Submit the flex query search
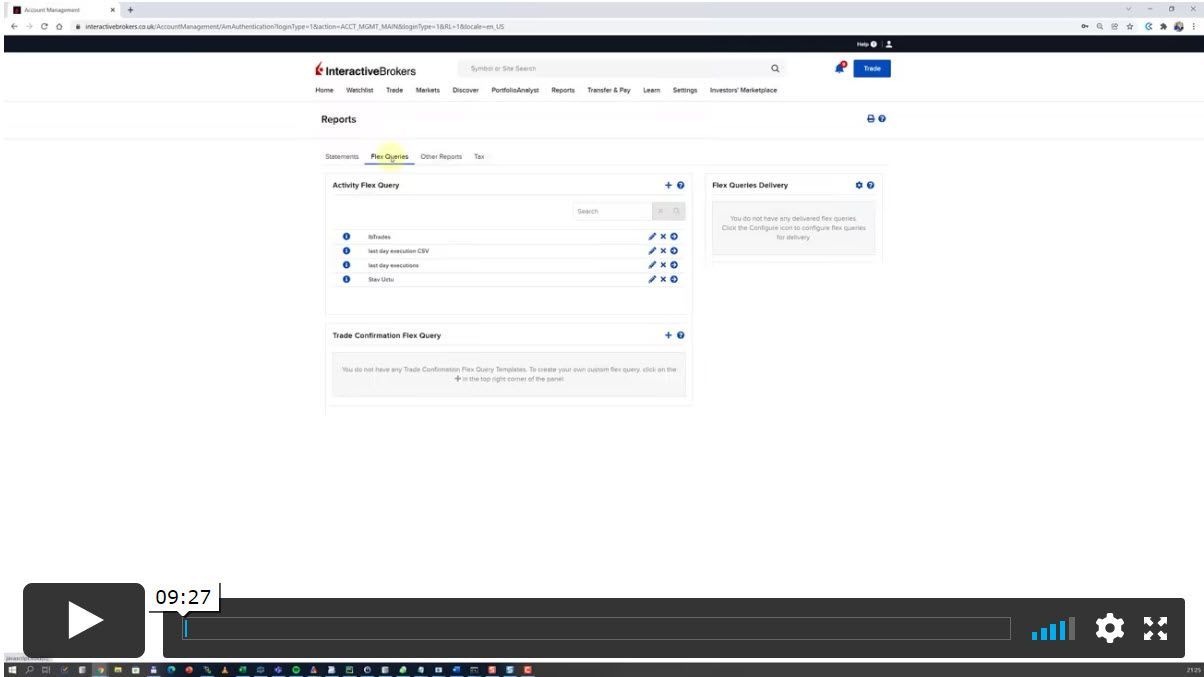 pos(677,211)
